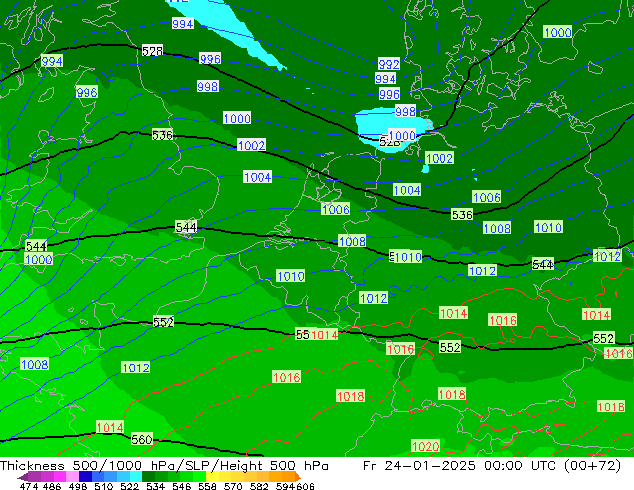634x490 pixels.
Task: Pick the light pink legend swatch
Action: pyautogui.click(x=72, y=476)
